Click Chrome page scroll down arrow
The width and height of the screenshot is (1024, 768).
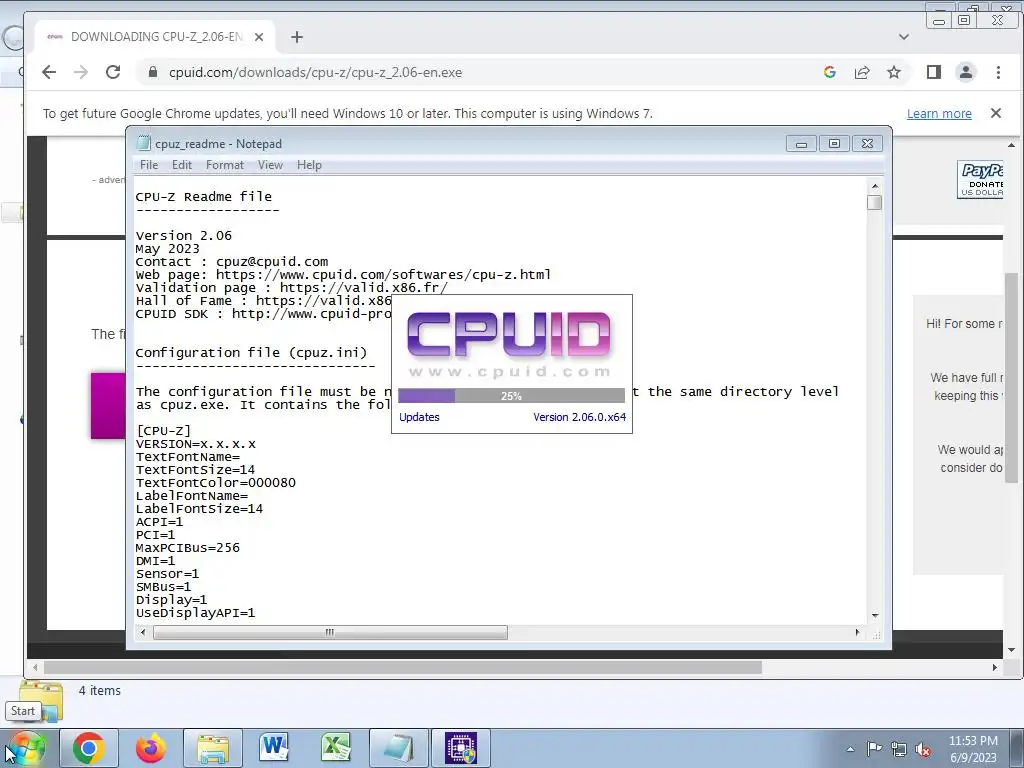[x=1012, y=650]
